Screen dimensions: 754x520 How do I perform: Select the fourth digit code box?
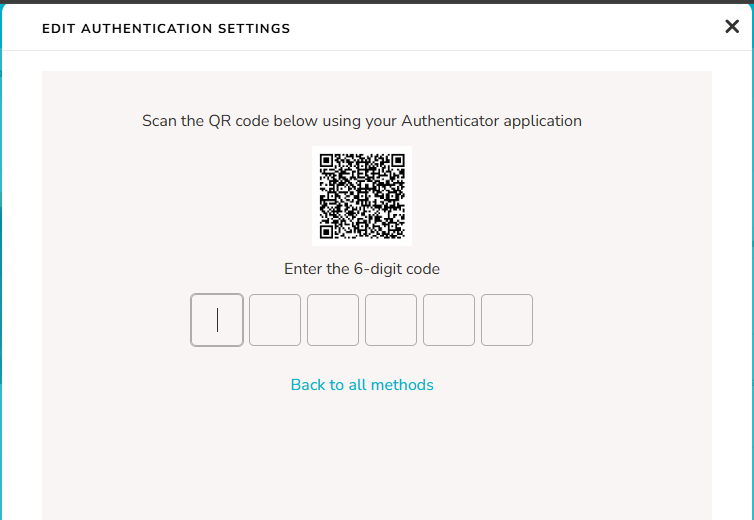click(391, 320)
